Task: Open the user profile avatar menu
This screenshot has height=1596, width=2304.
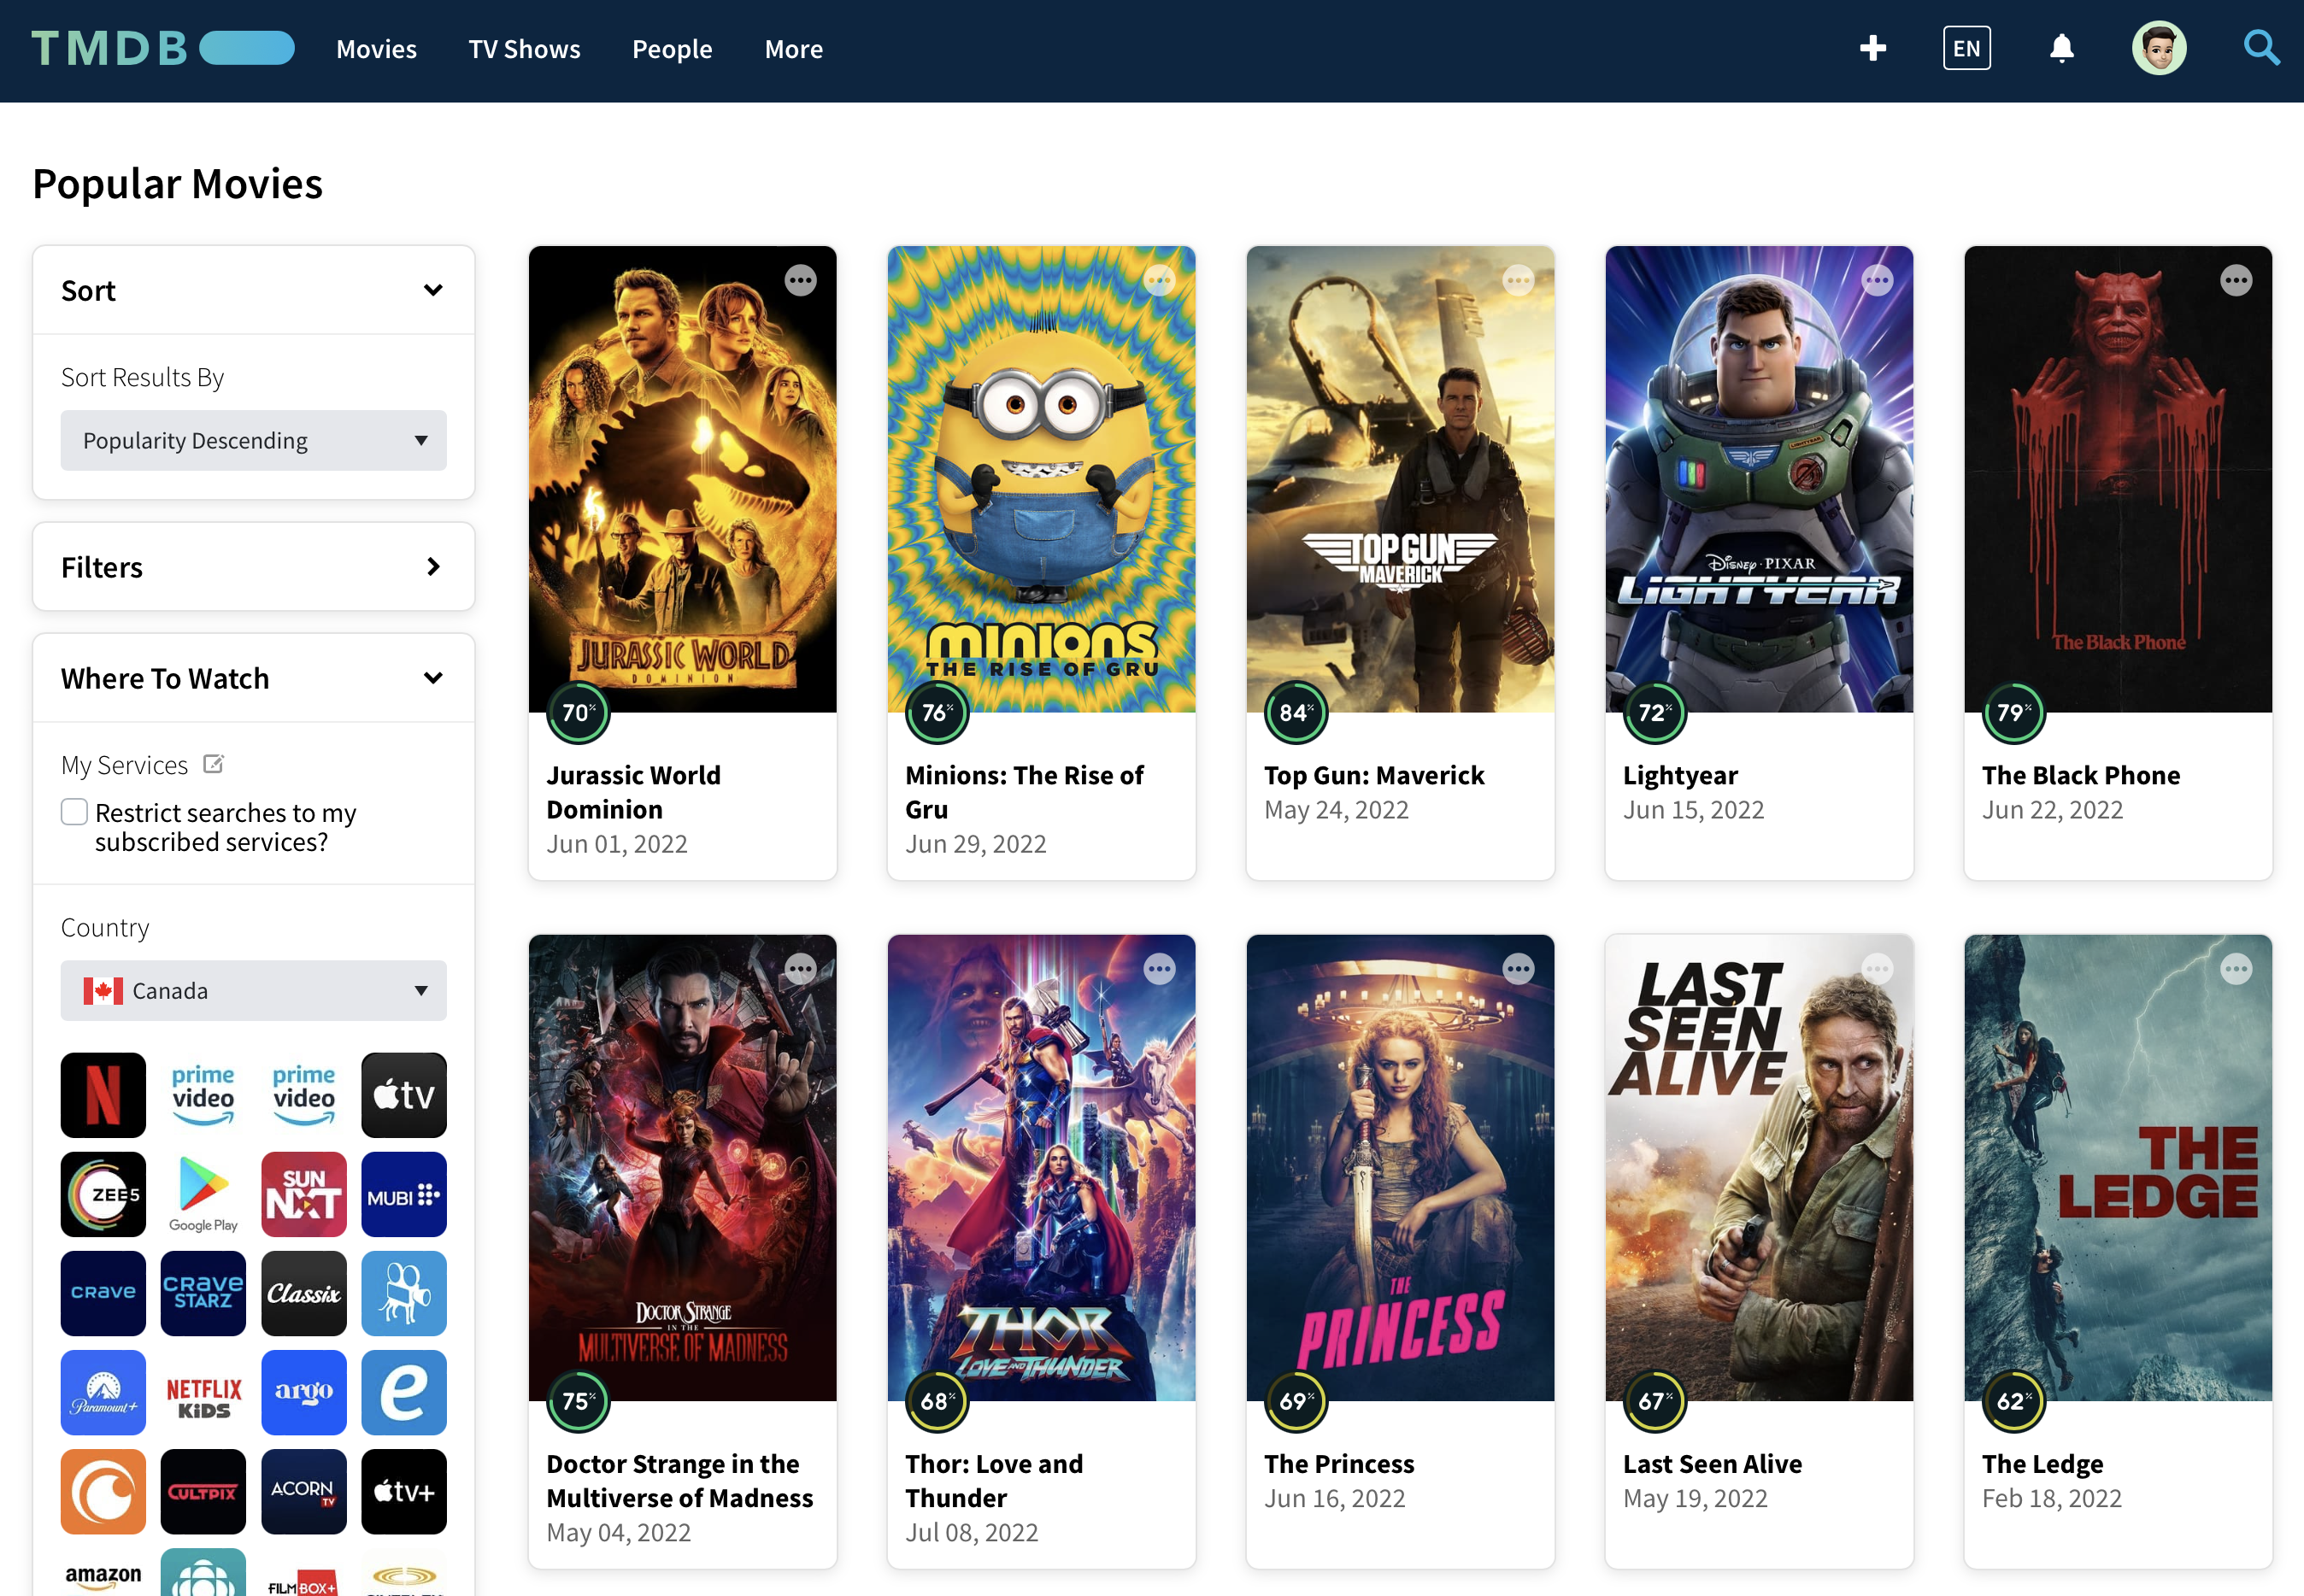Action: 2159,48
